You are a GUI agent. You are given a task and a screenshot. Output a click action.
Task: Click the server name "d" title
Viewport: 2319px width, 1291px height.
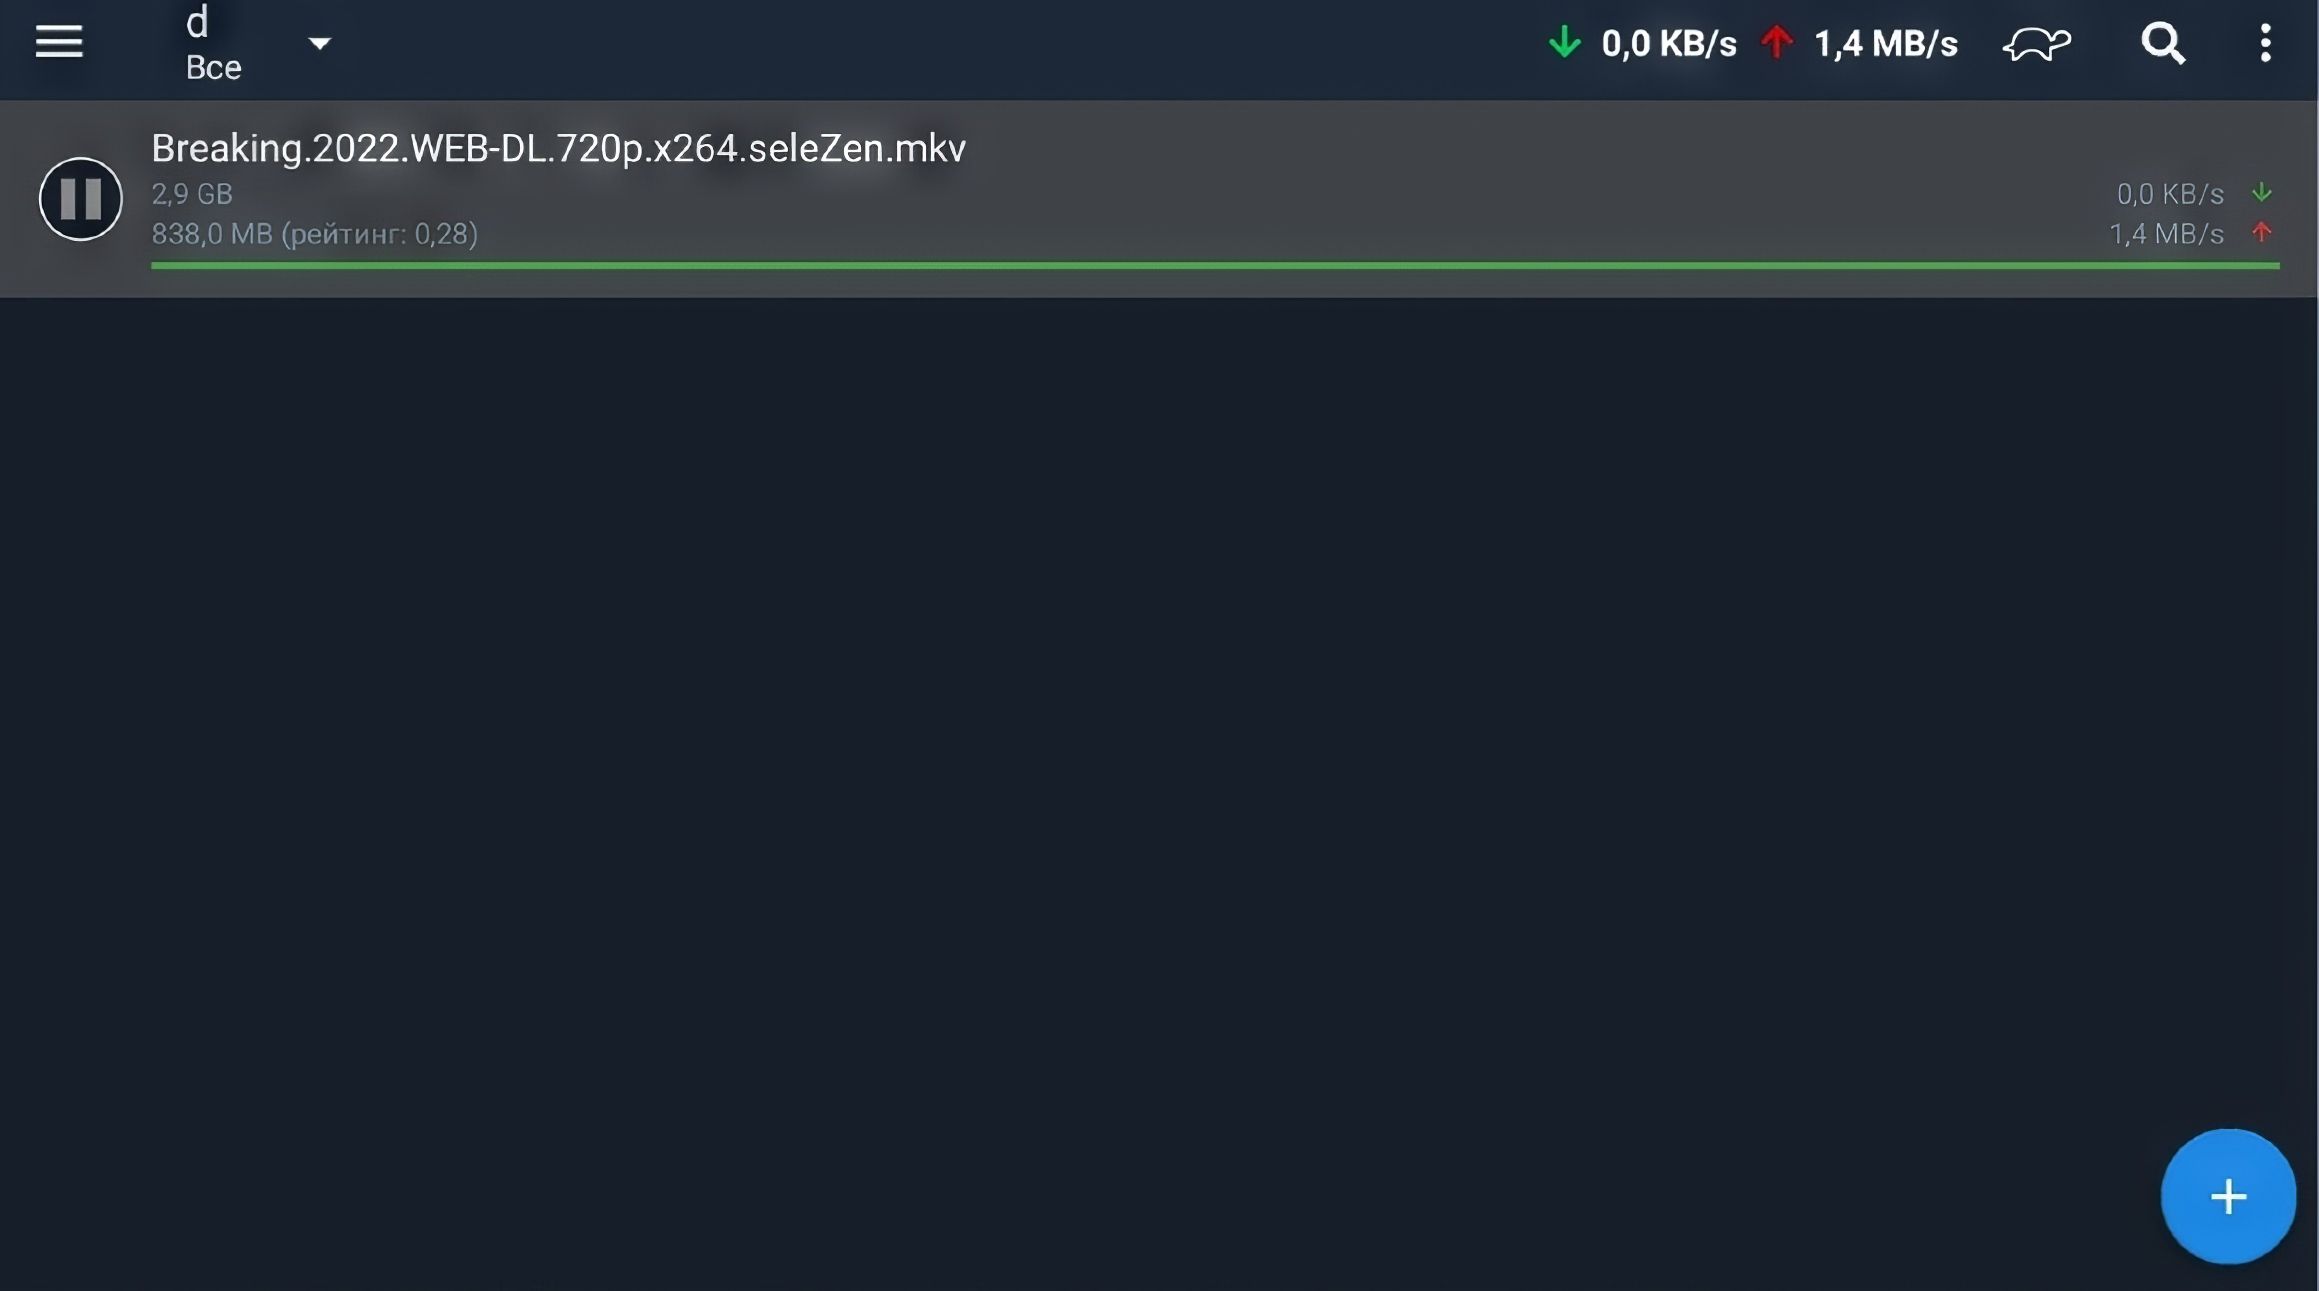point(197,22)
